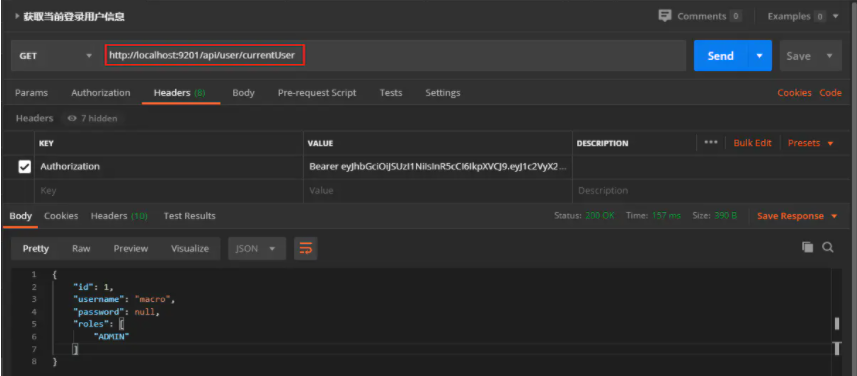857x376 pixels.
Task: Show the 7 hidden headers eye icon
Action: 72,118
